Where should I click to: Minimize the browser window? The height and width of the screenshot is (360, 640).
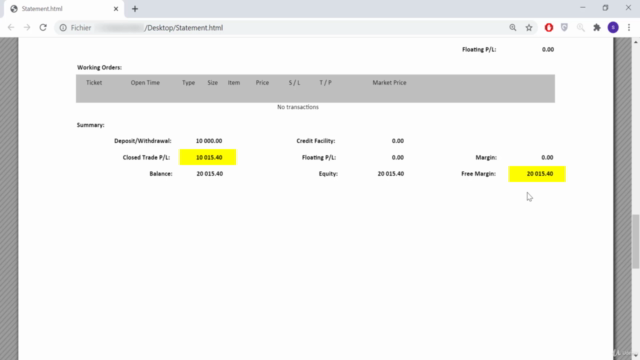582,8
